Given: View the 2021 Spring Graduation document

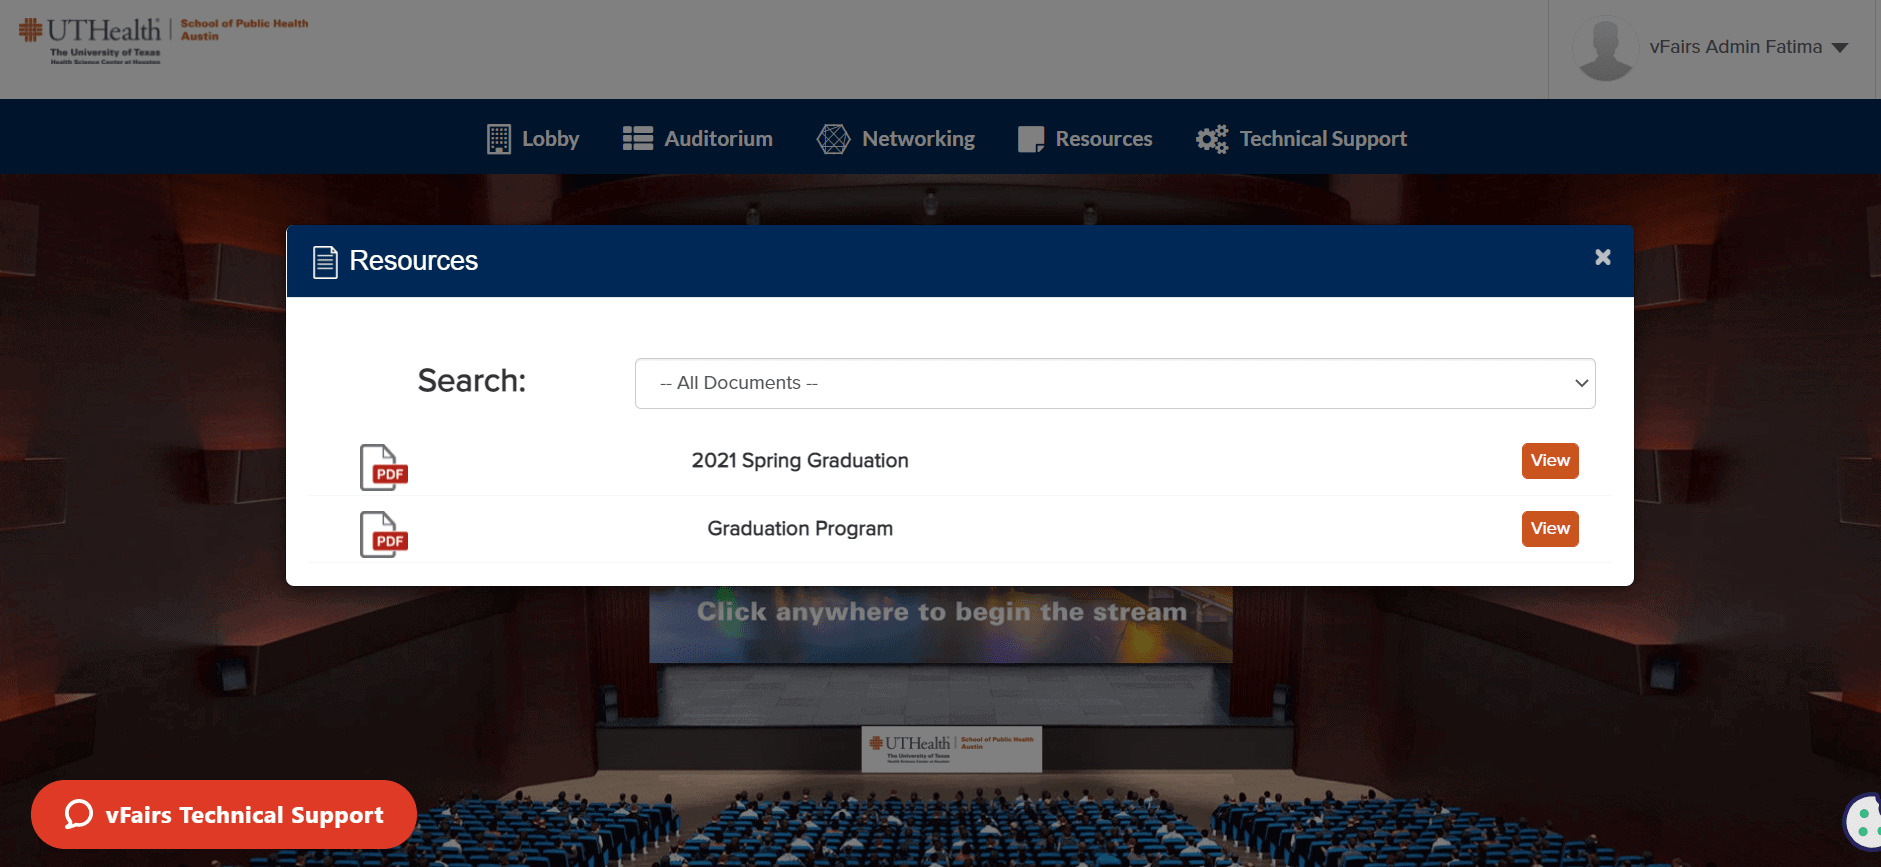Looking at the screenshot, I should [1549, 461].
